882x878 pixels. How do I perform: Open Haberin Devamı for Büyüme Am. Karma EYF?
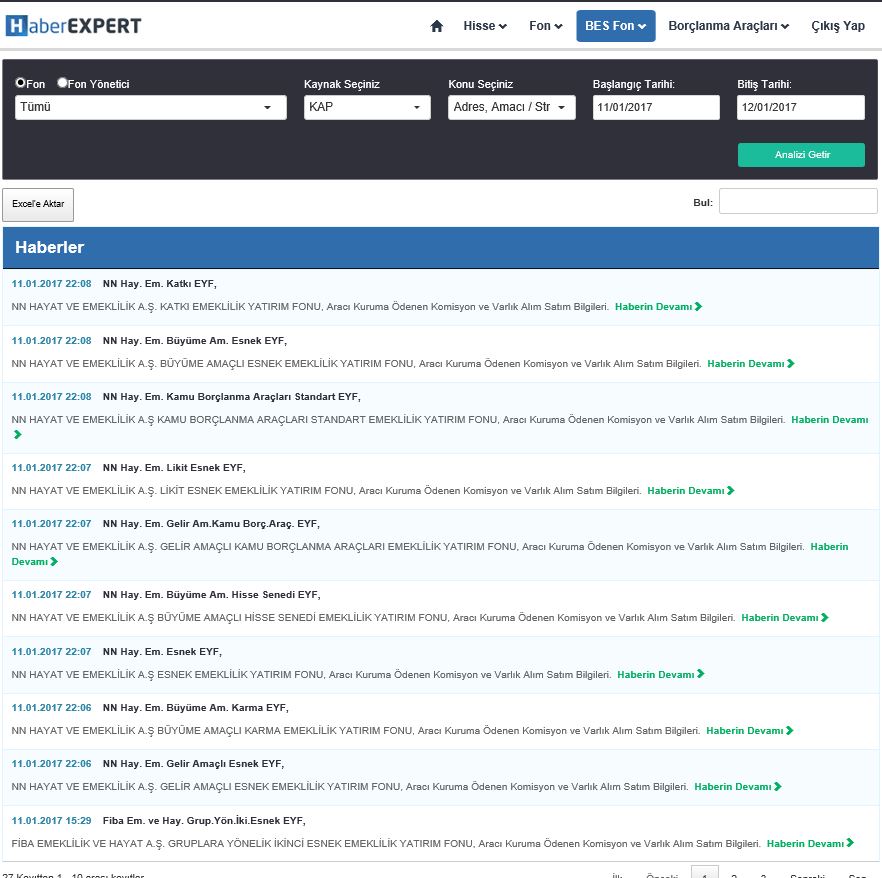749,731
